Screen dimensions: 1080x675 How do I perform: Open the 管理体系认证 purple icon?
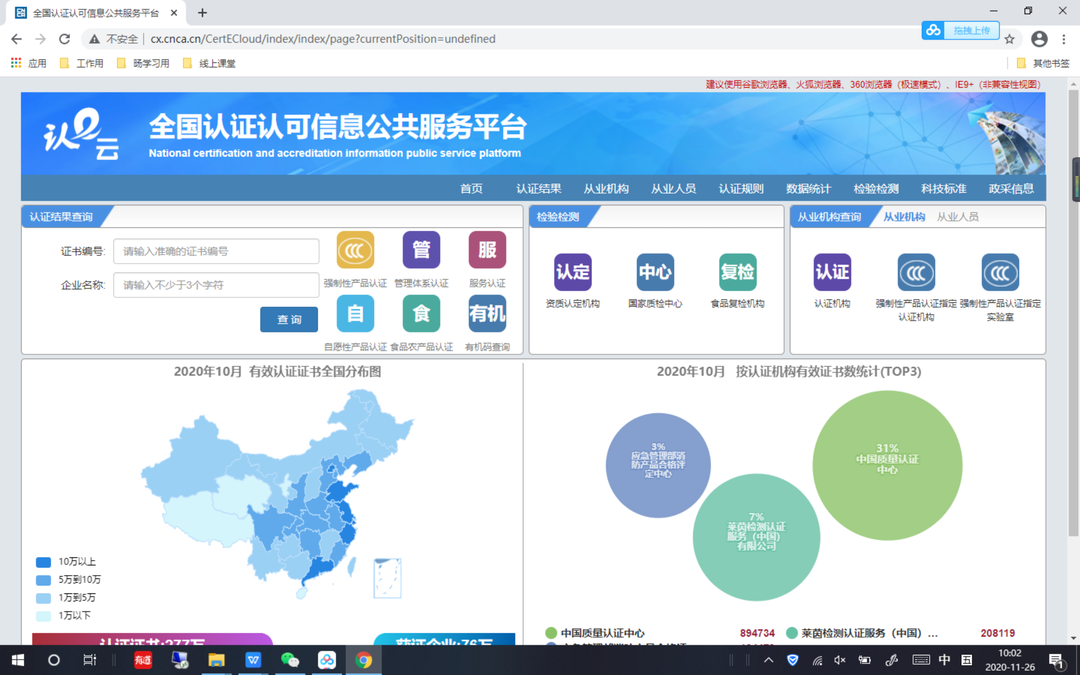(422, 249)
